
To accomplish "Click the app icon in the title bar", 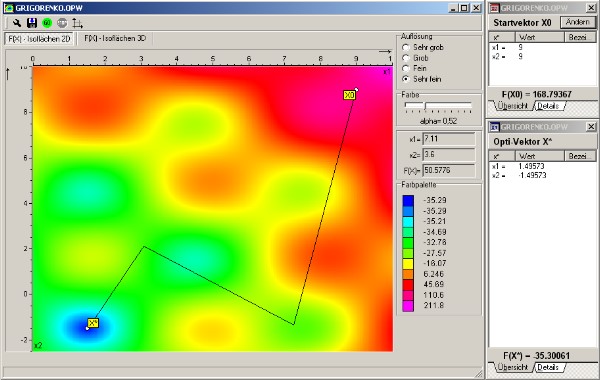I will pos(9,8).
